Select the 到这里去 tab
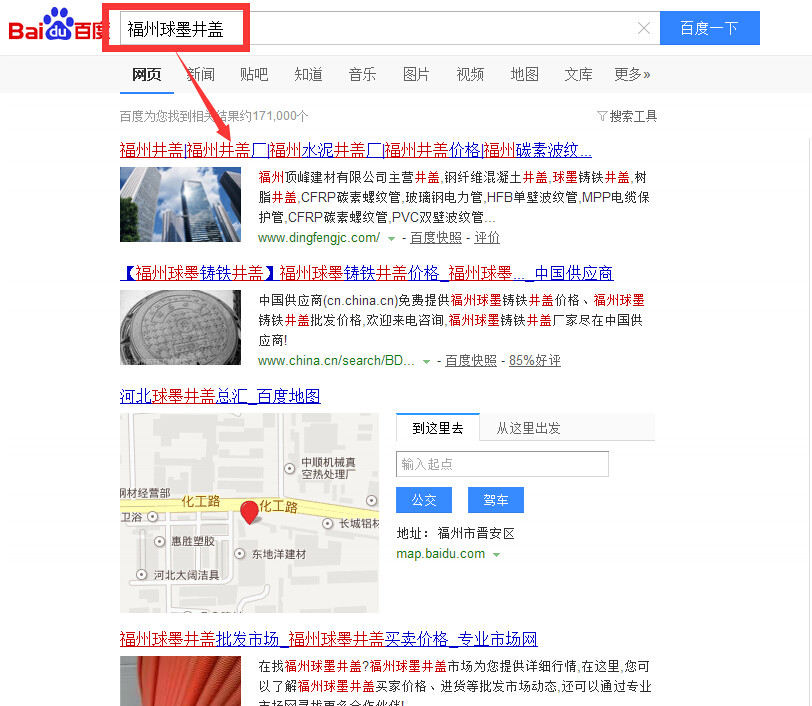This screenshot has height=706, width=812. pyautogui.click(x=438, y=428)
